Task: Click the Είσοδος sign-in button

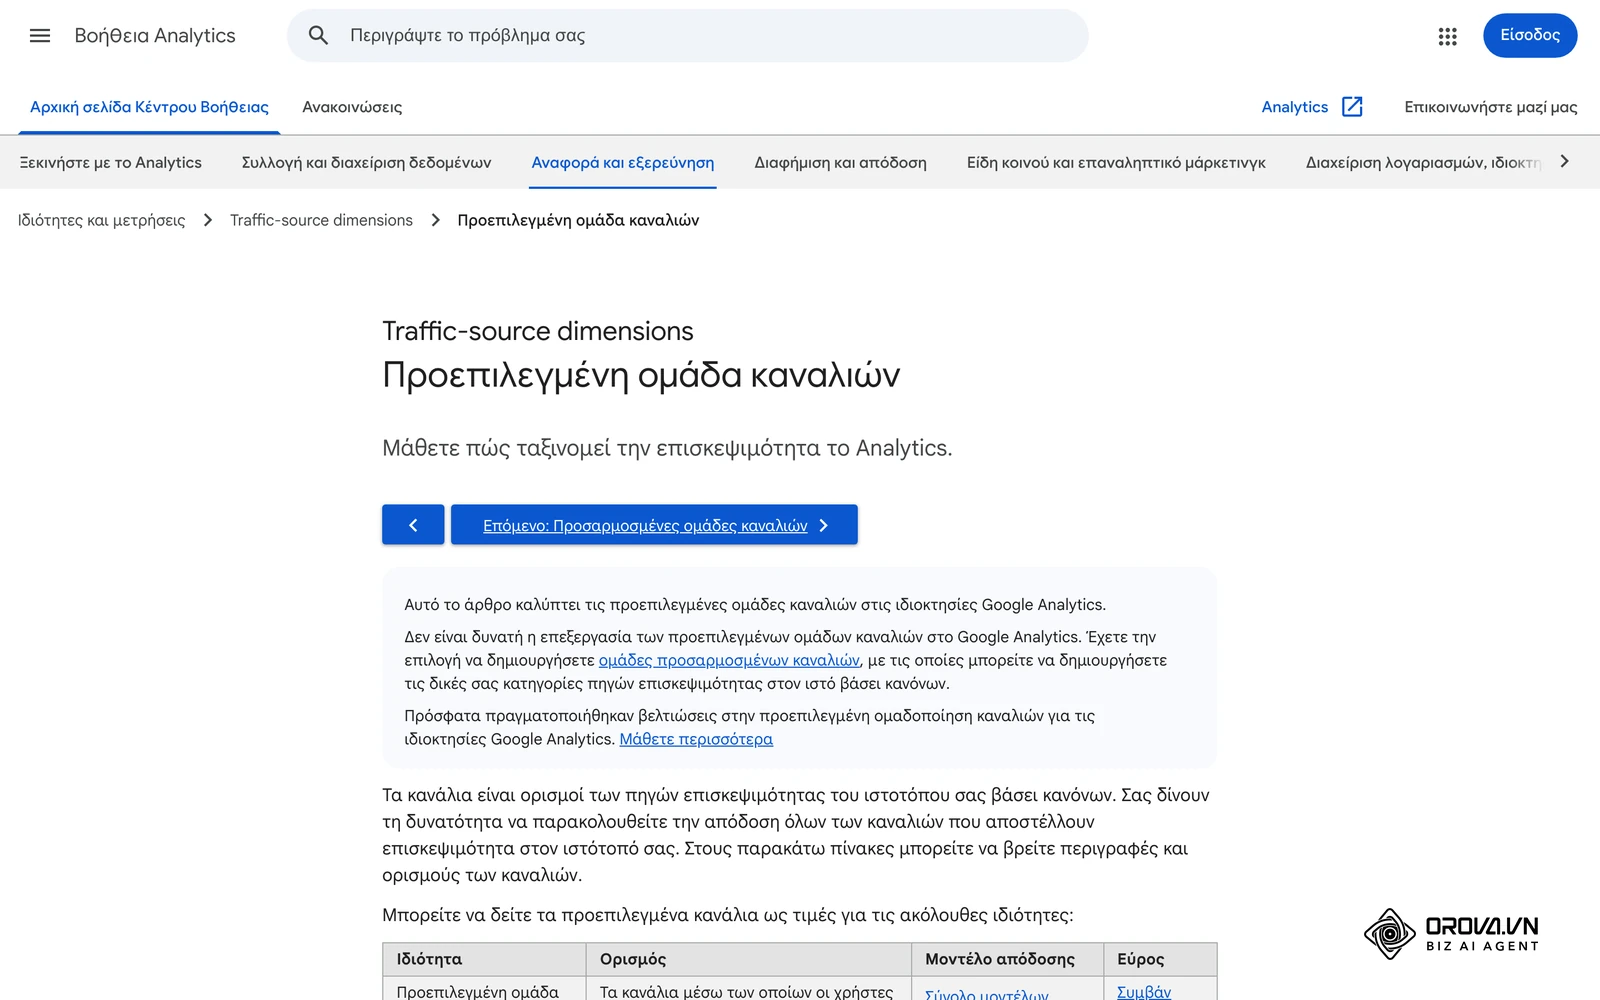Action: tap(1530, 36)
